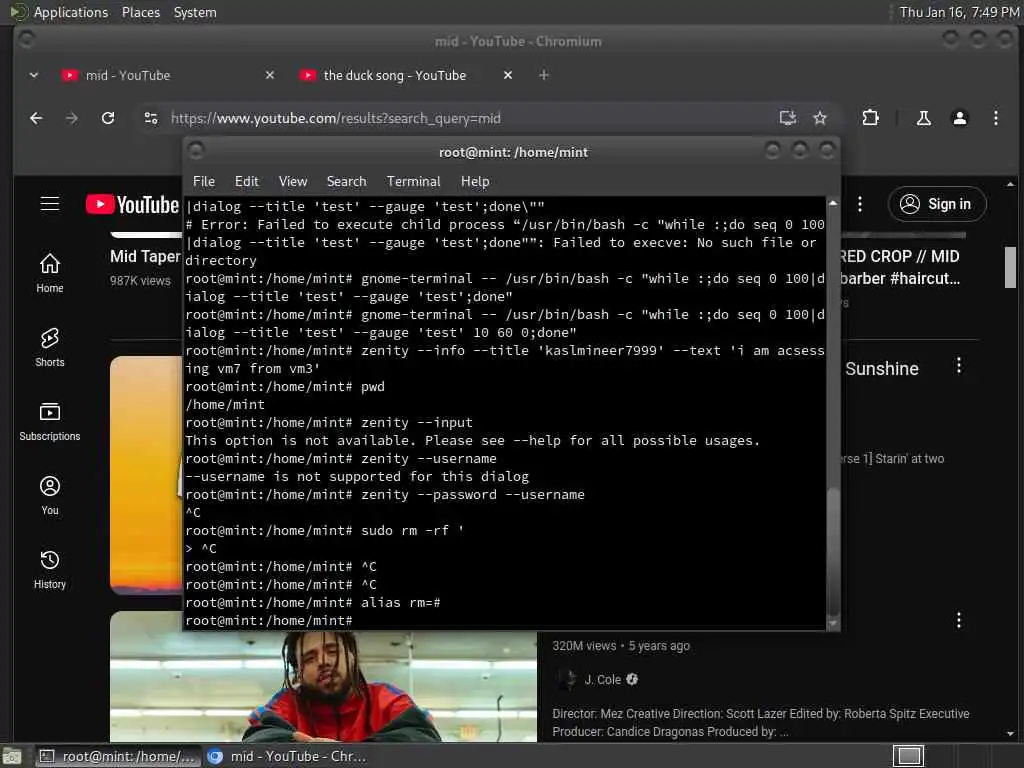Reload the YouTube page
1024x768 pixels.
click(x=108, y=118)
